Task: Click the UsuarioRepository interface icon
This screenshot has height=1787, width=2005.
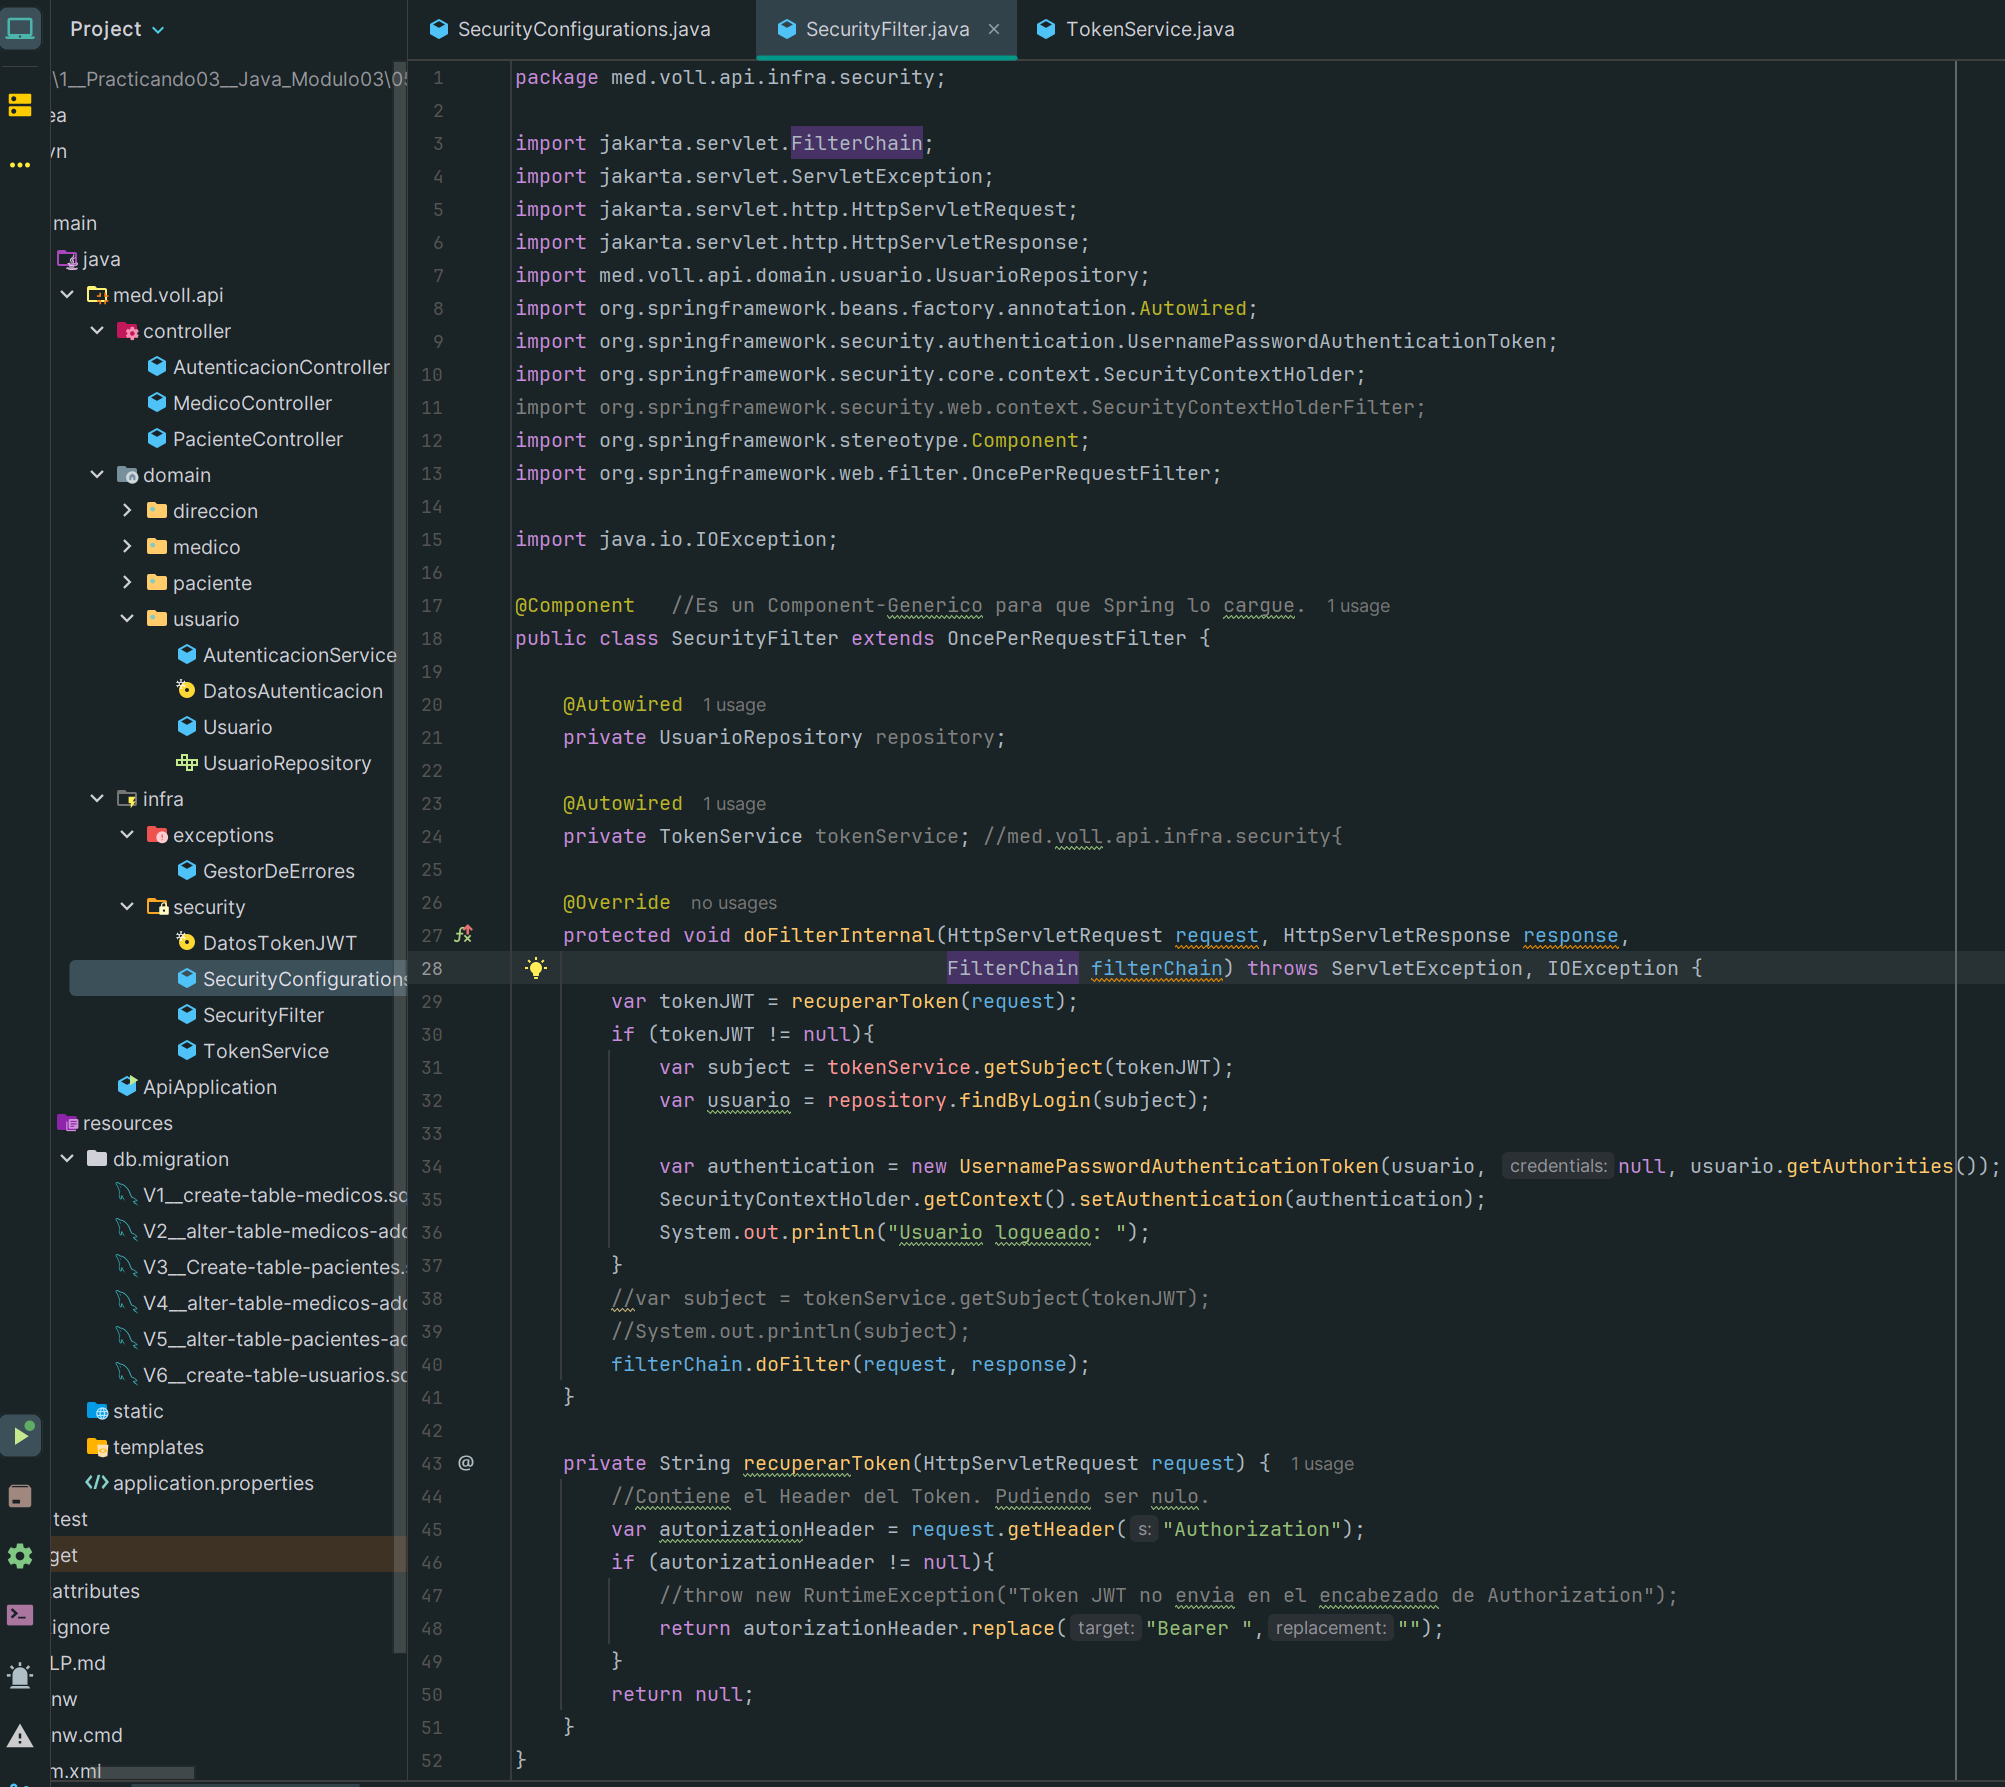Action: point(186,762)
